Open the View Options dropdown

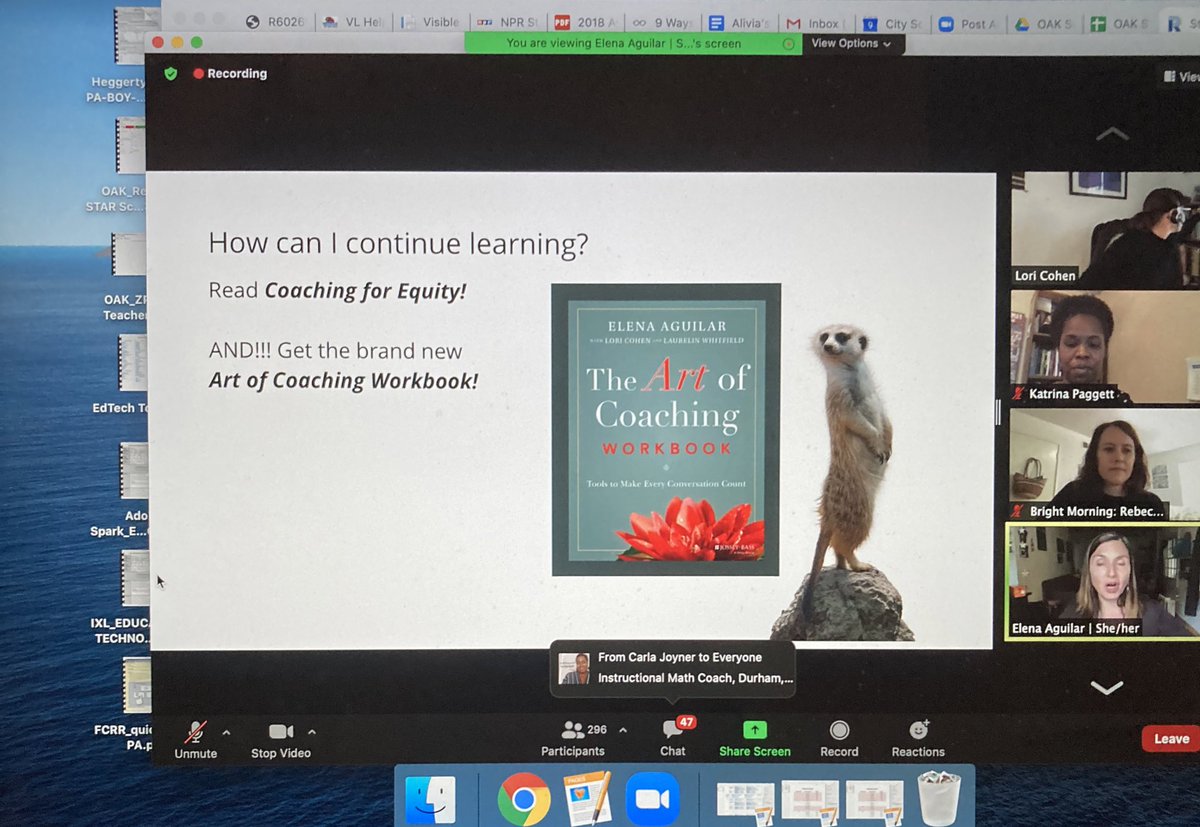coord(850,44)
